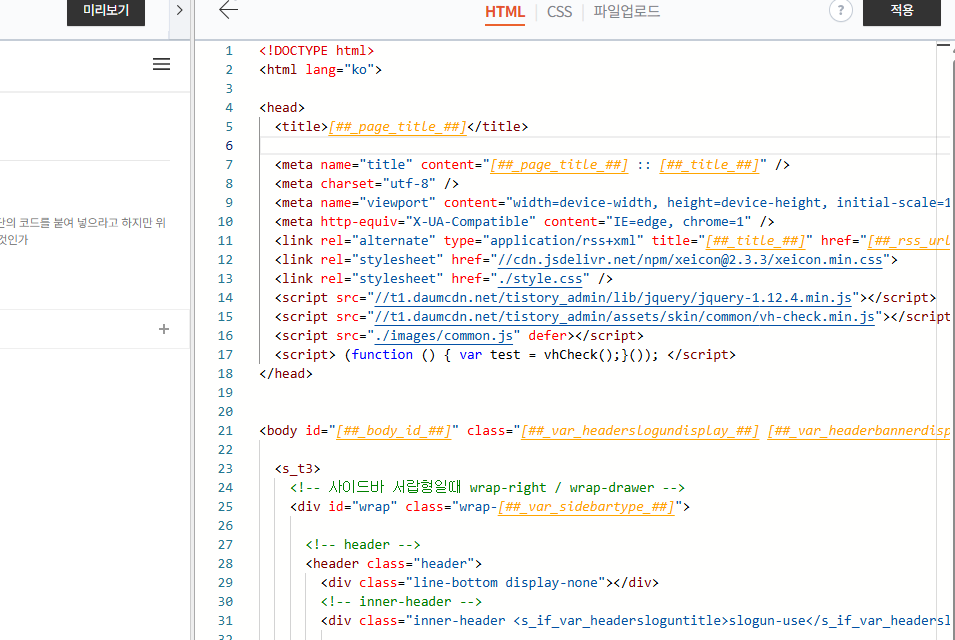
Task: Click the <!DOCTYPE html> declaration
Action: (x=317, y=51)
